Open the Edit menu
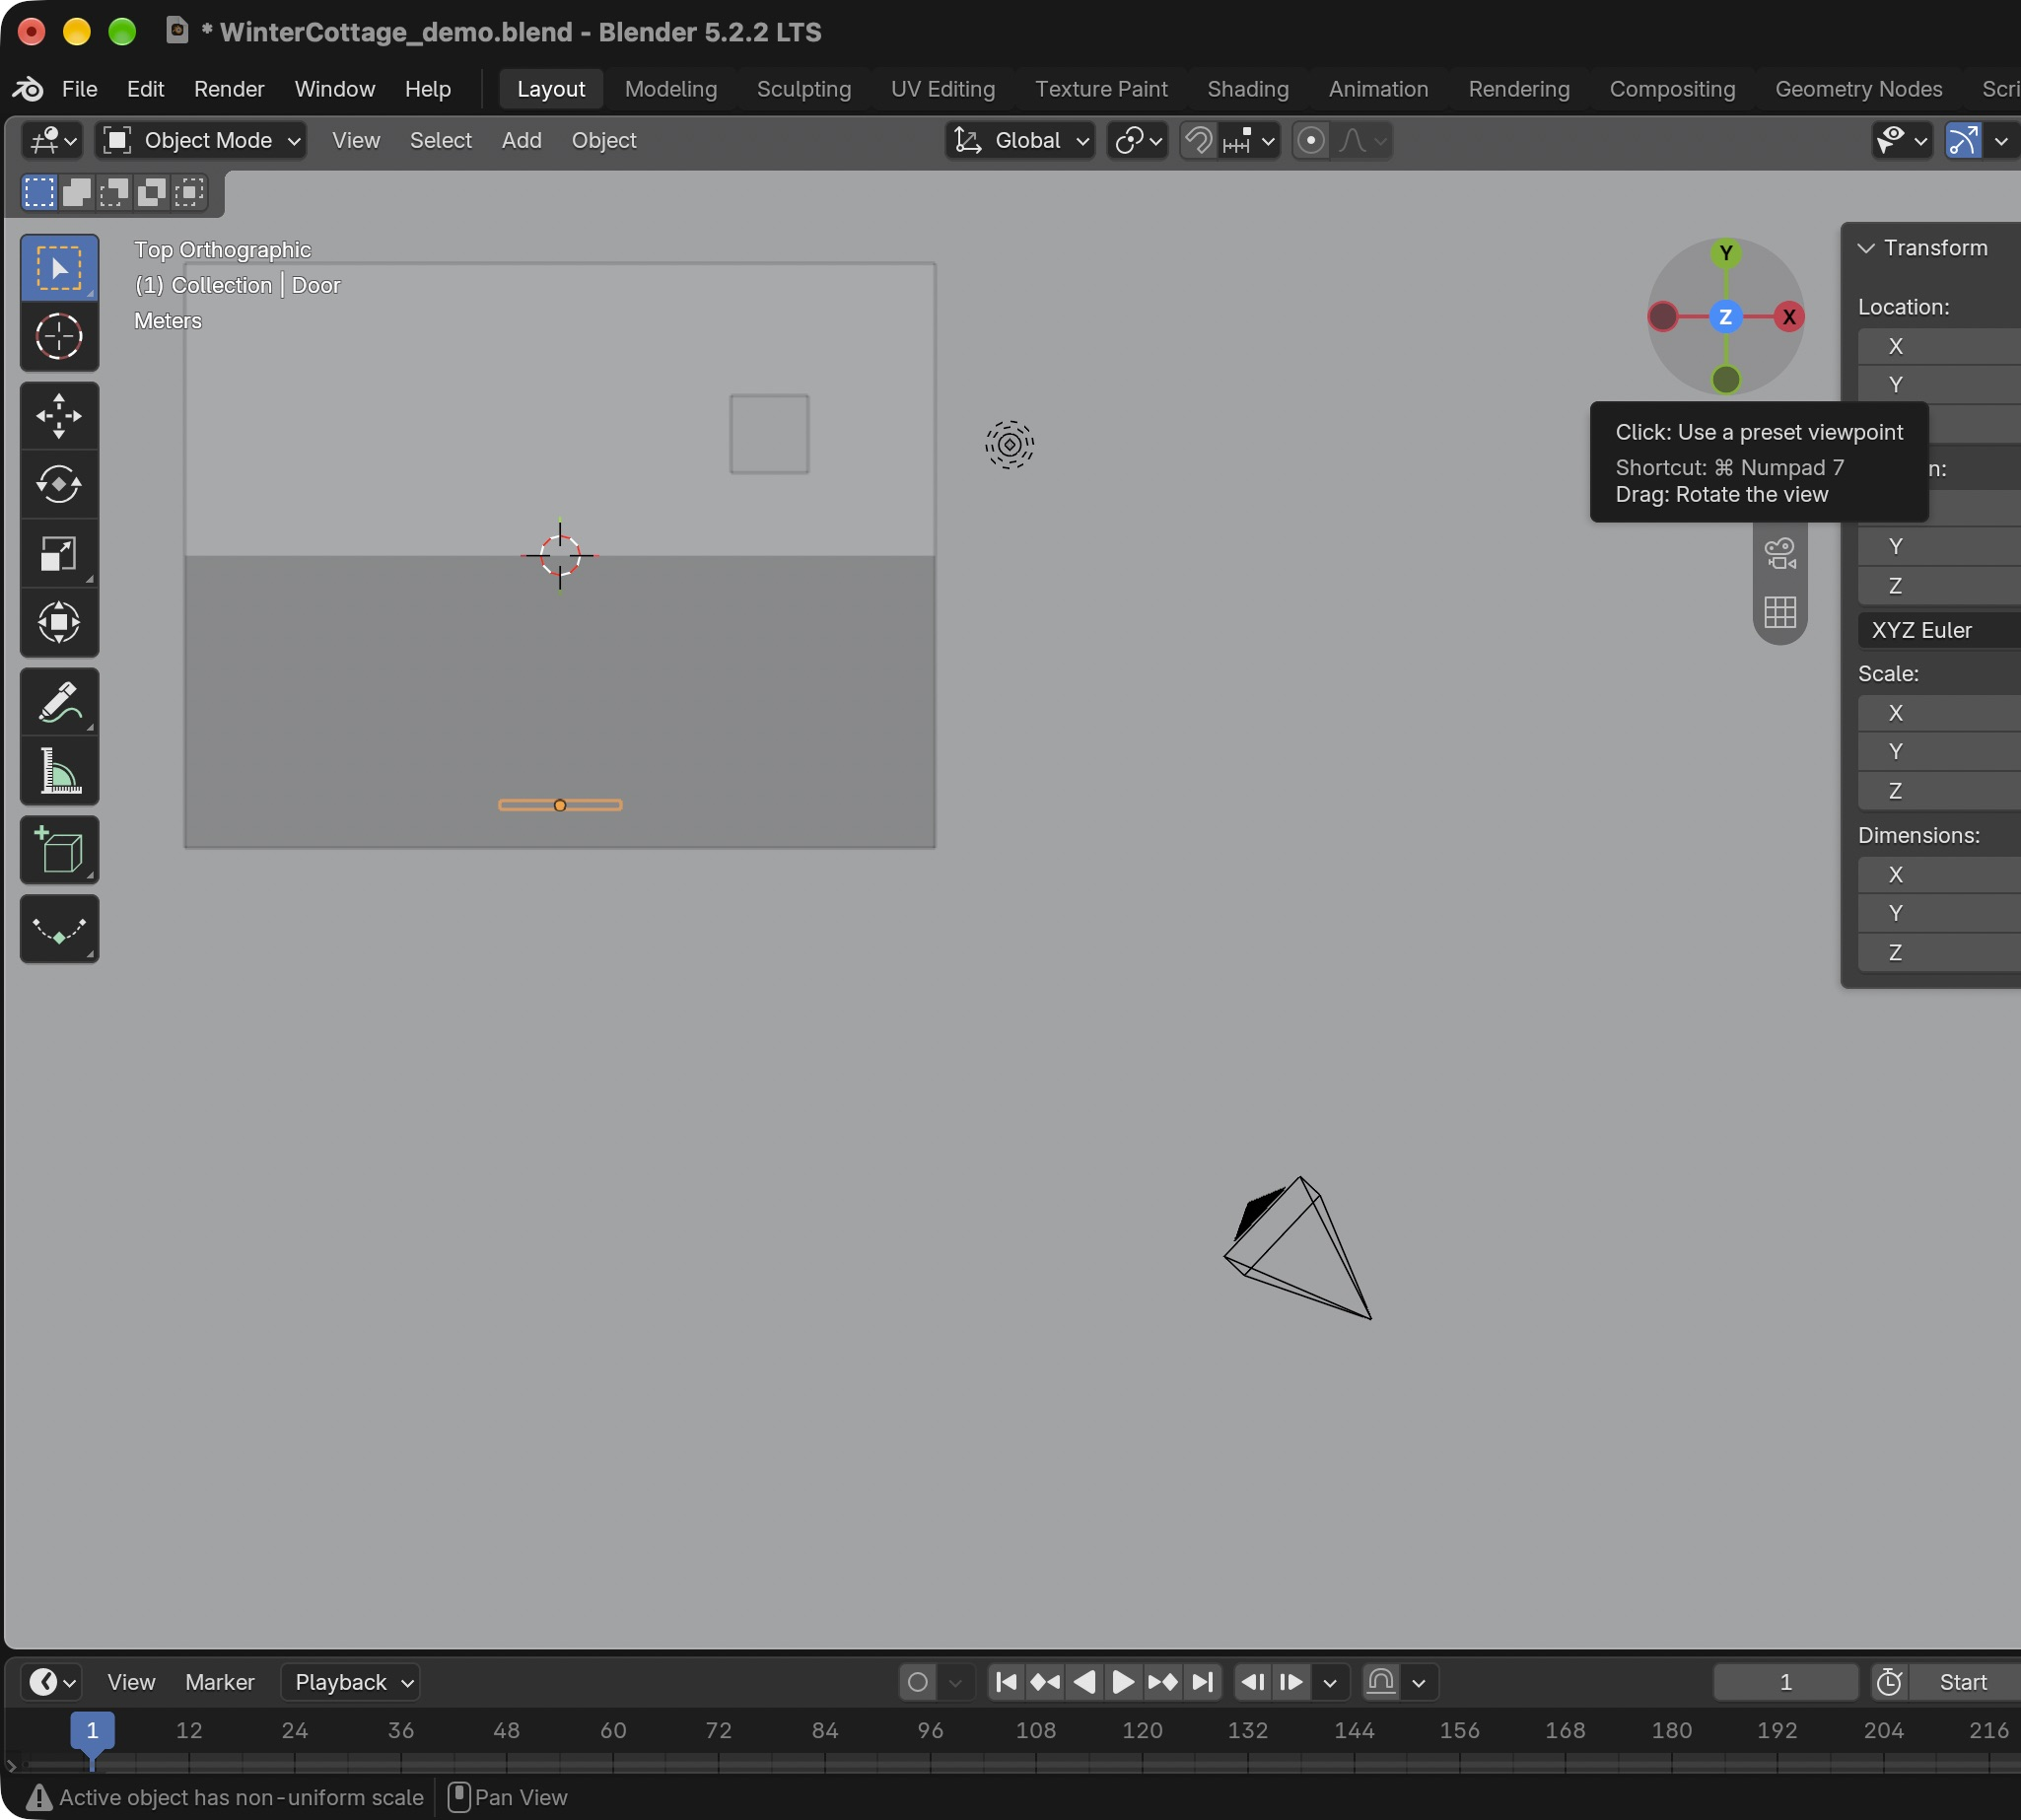 click(145, 89)
